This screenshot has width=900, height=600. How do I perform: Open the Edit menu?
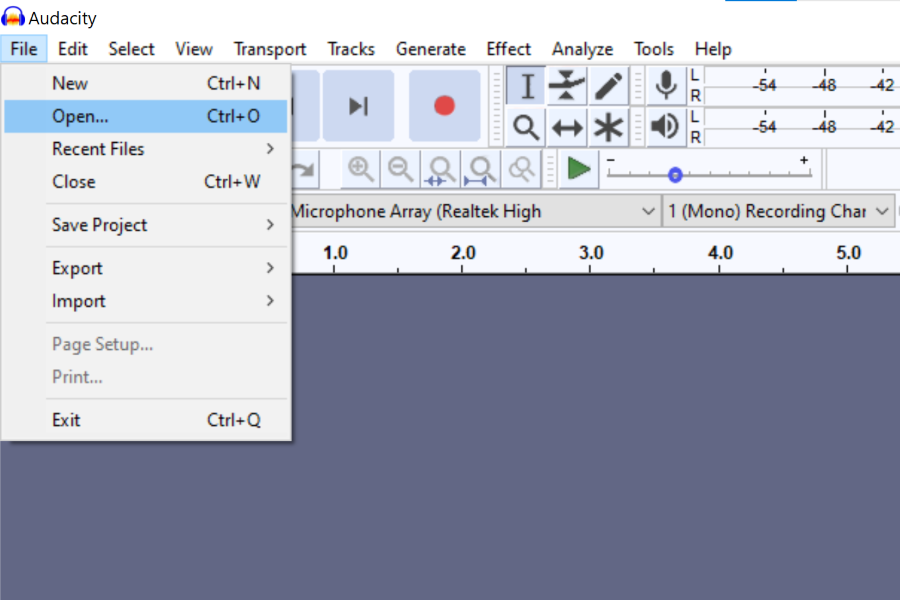tap(73, 49)
